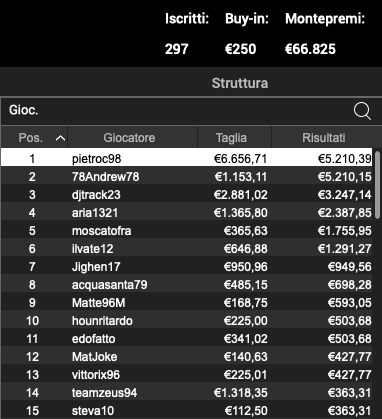
Task: Click the Gioc. search field
Action: 177,110
